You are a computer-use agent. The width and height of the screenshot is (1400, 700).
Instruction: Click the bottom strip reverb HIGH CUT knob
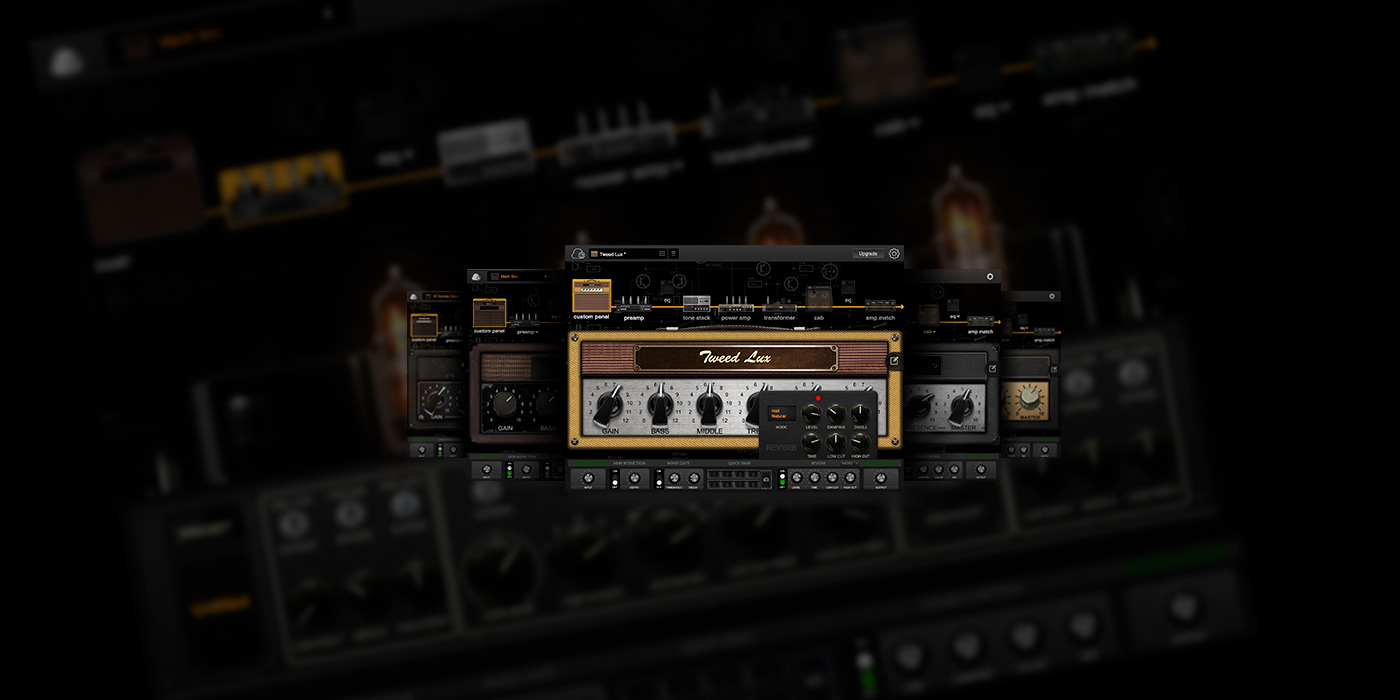click(x=850, y=478)
